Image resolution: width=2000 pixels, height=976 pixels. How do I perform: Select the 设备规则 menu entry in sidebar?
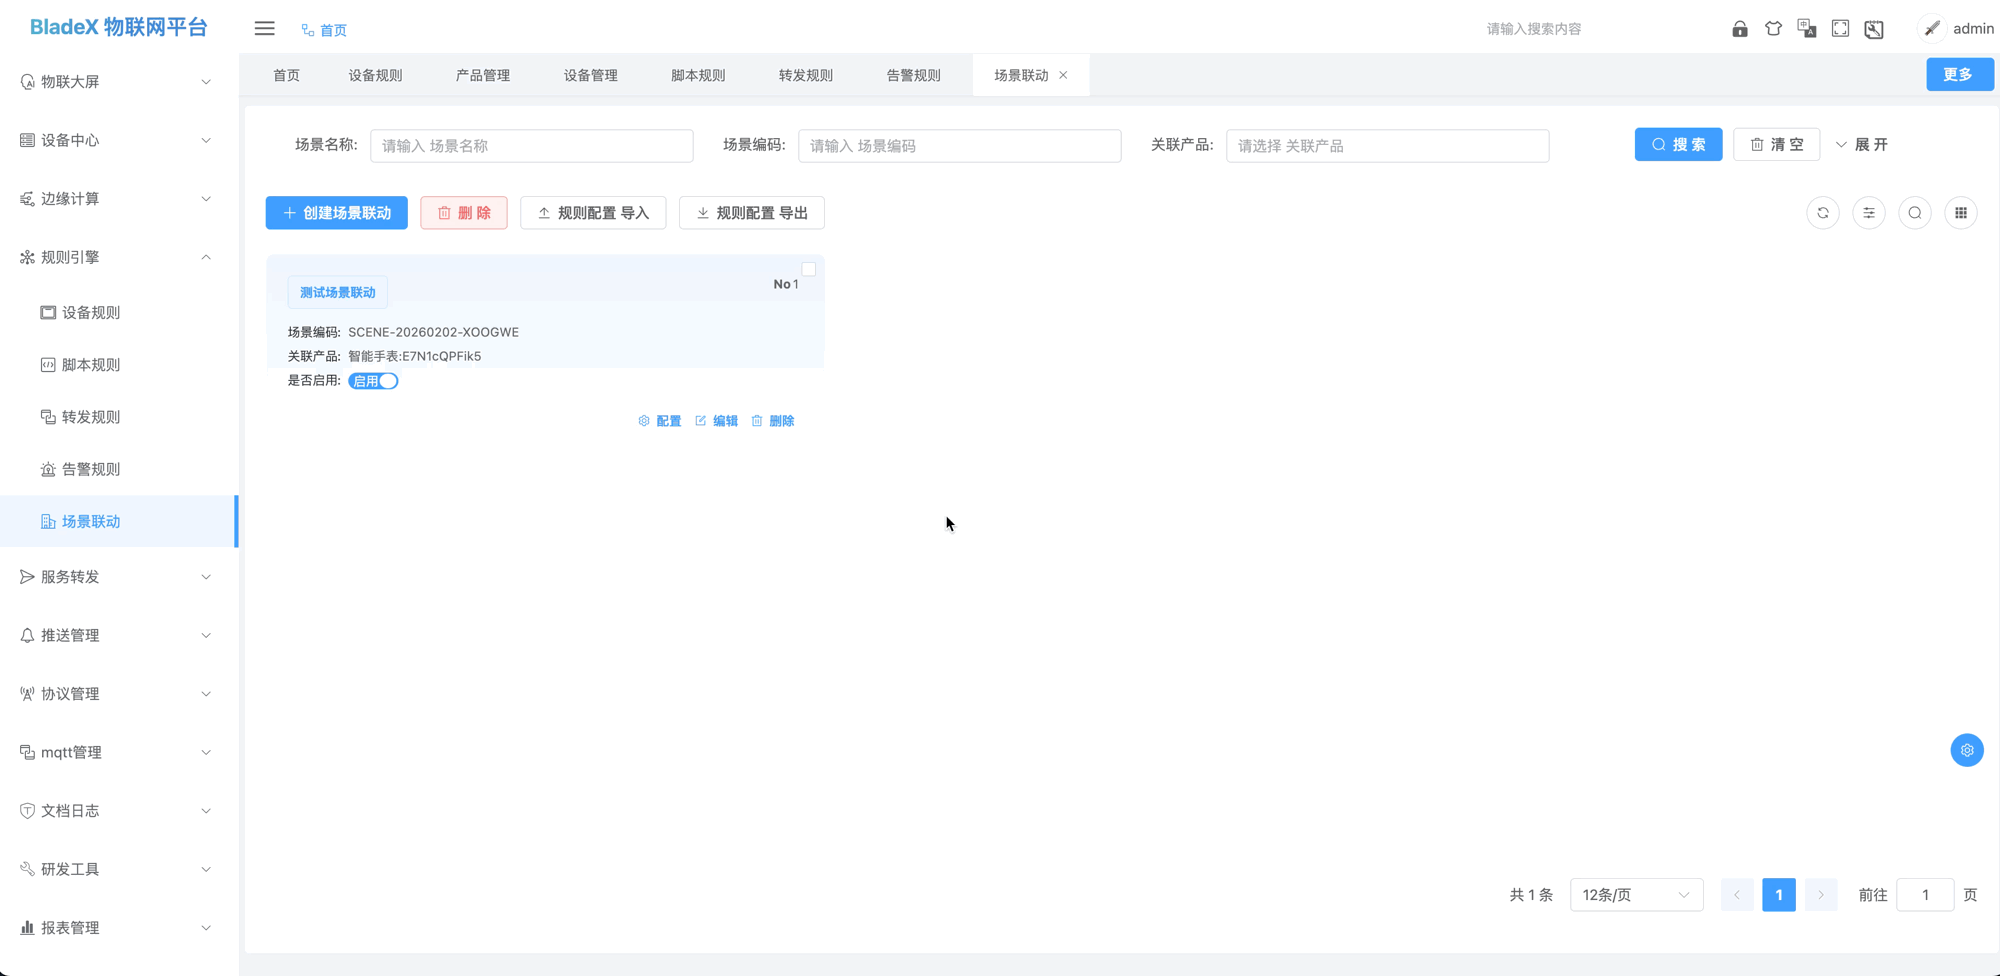91,312
